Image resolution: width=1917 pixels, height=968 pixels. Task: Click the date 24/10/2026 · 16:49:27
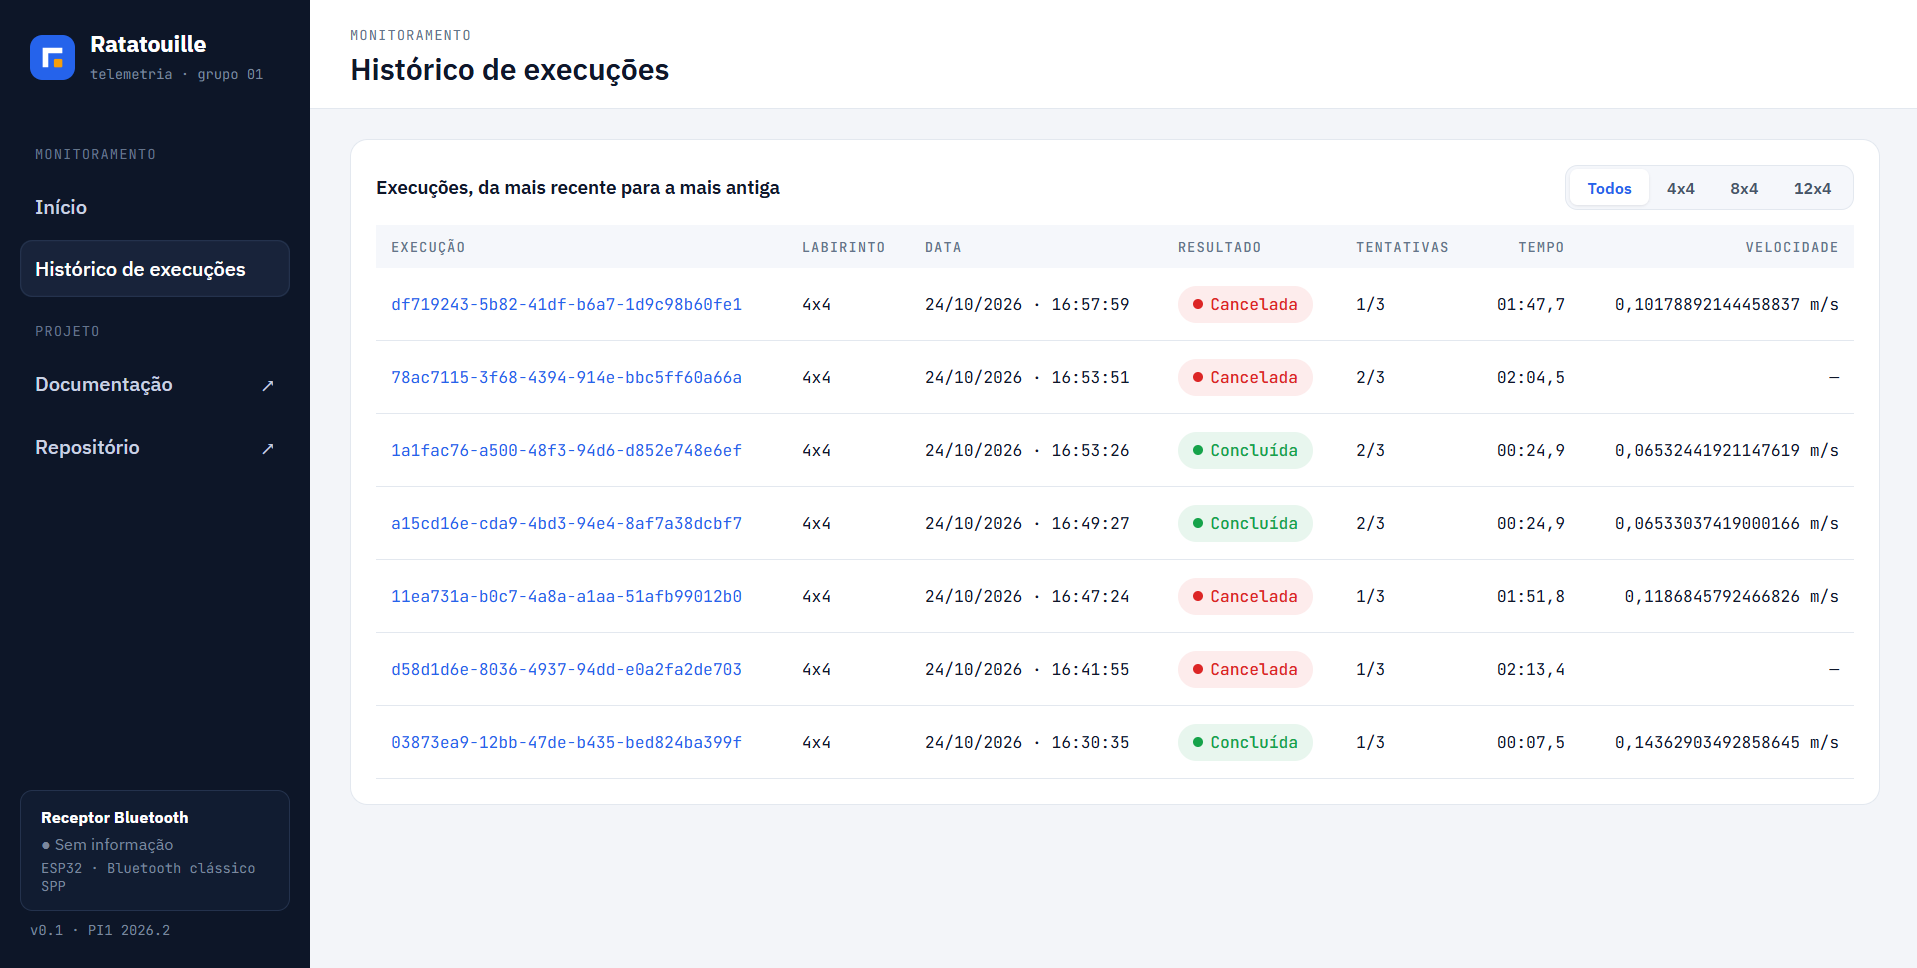1027,523
